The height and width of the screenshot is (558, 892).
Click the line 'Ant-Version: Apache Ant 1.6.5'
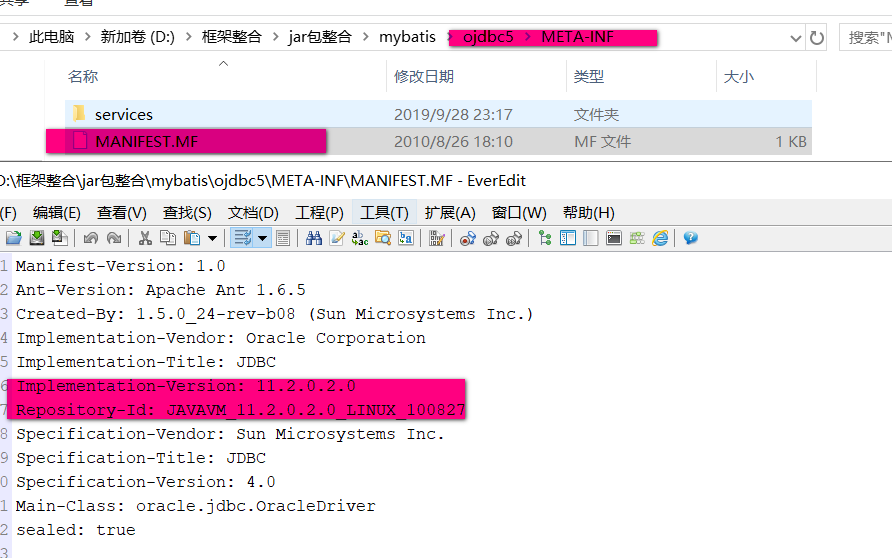(x=161, y=290)
